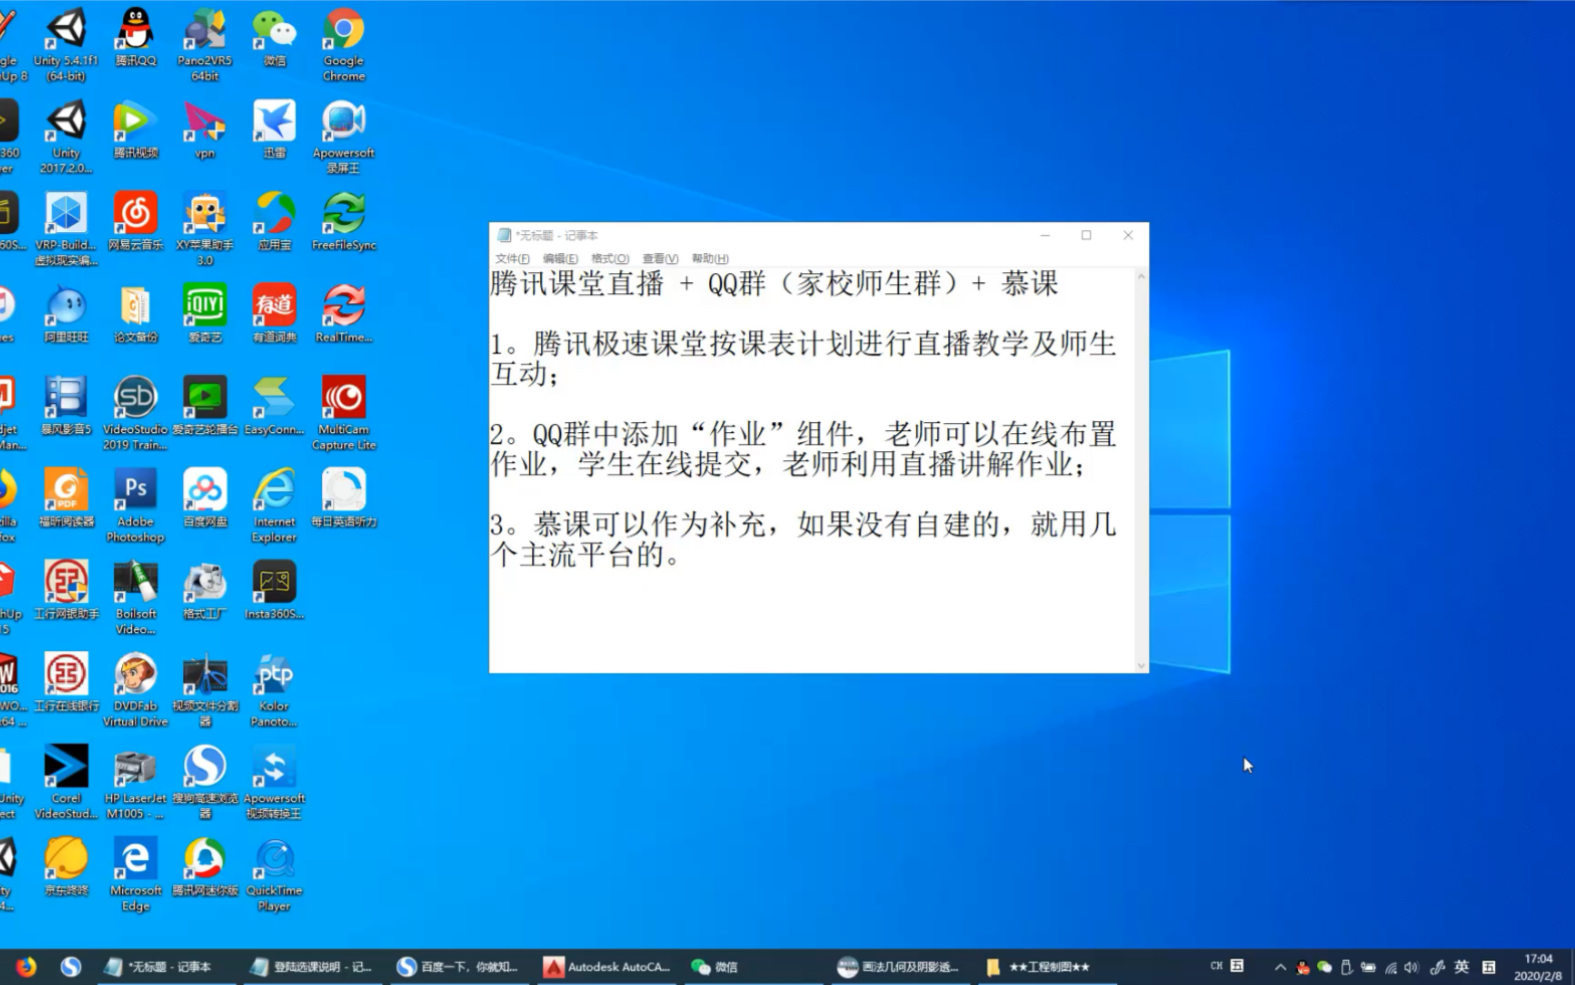Open the Unity 2017.2.0 shortcut
This screenshot has width=1575, height=985.
pos(66,136)
